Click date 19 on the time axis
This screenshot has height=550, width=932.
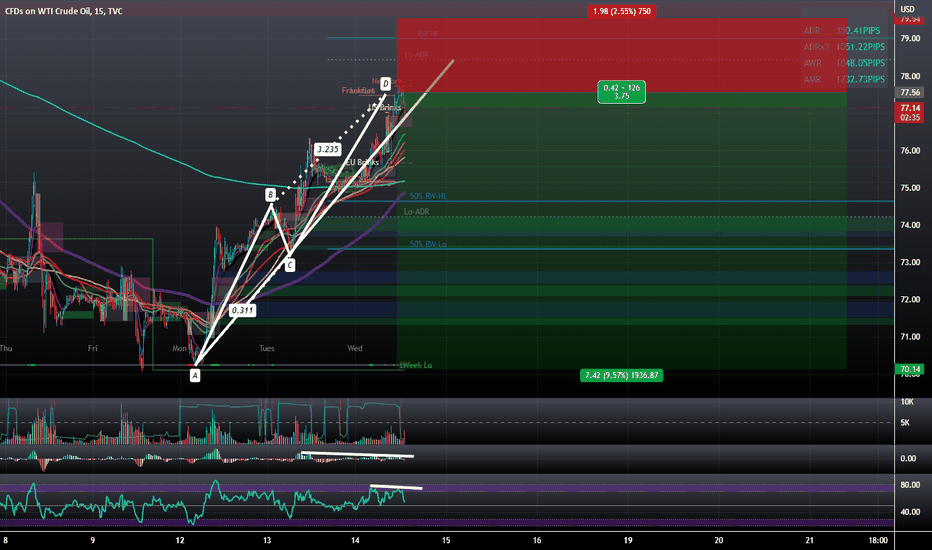[628, 540]
